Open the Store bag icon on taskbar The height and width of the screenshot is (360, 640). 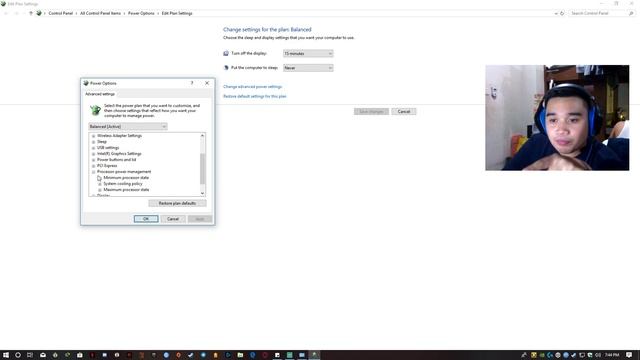pyautogui.click(x=80, y=355)
